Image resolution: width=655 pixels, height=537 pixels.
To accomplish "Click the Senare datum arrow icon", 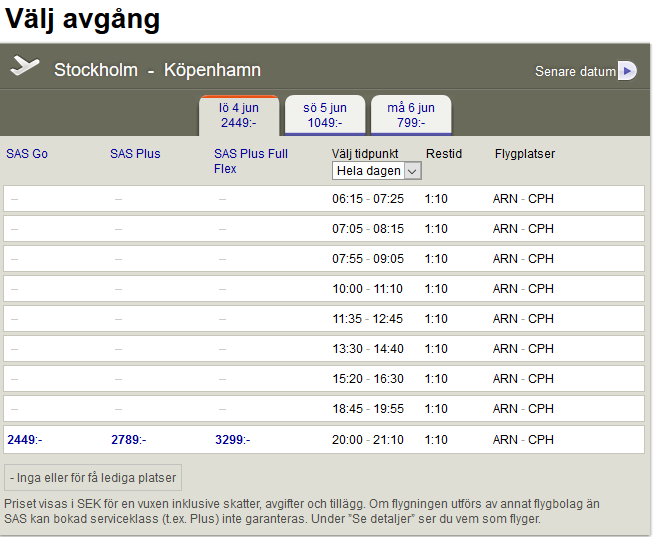I will [x=627, y=71].
